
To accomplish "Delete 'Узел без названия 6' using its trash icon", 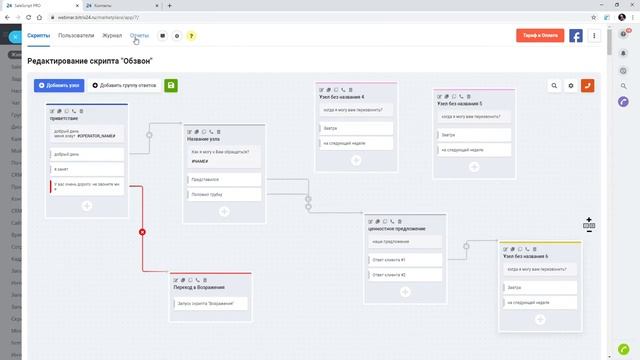I will [x=534, y=249].
